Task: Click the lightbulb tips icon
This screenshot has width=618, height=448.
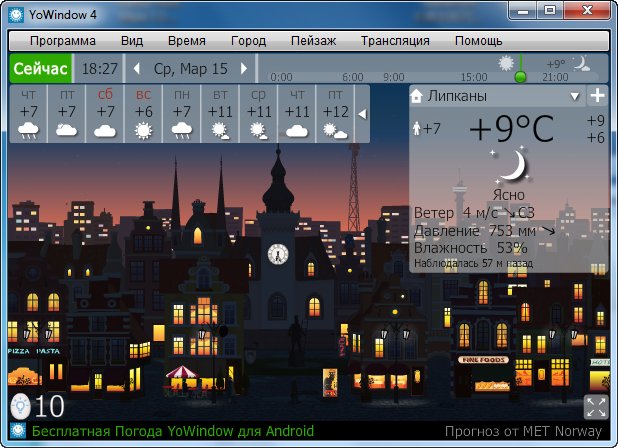Action: 20,406
